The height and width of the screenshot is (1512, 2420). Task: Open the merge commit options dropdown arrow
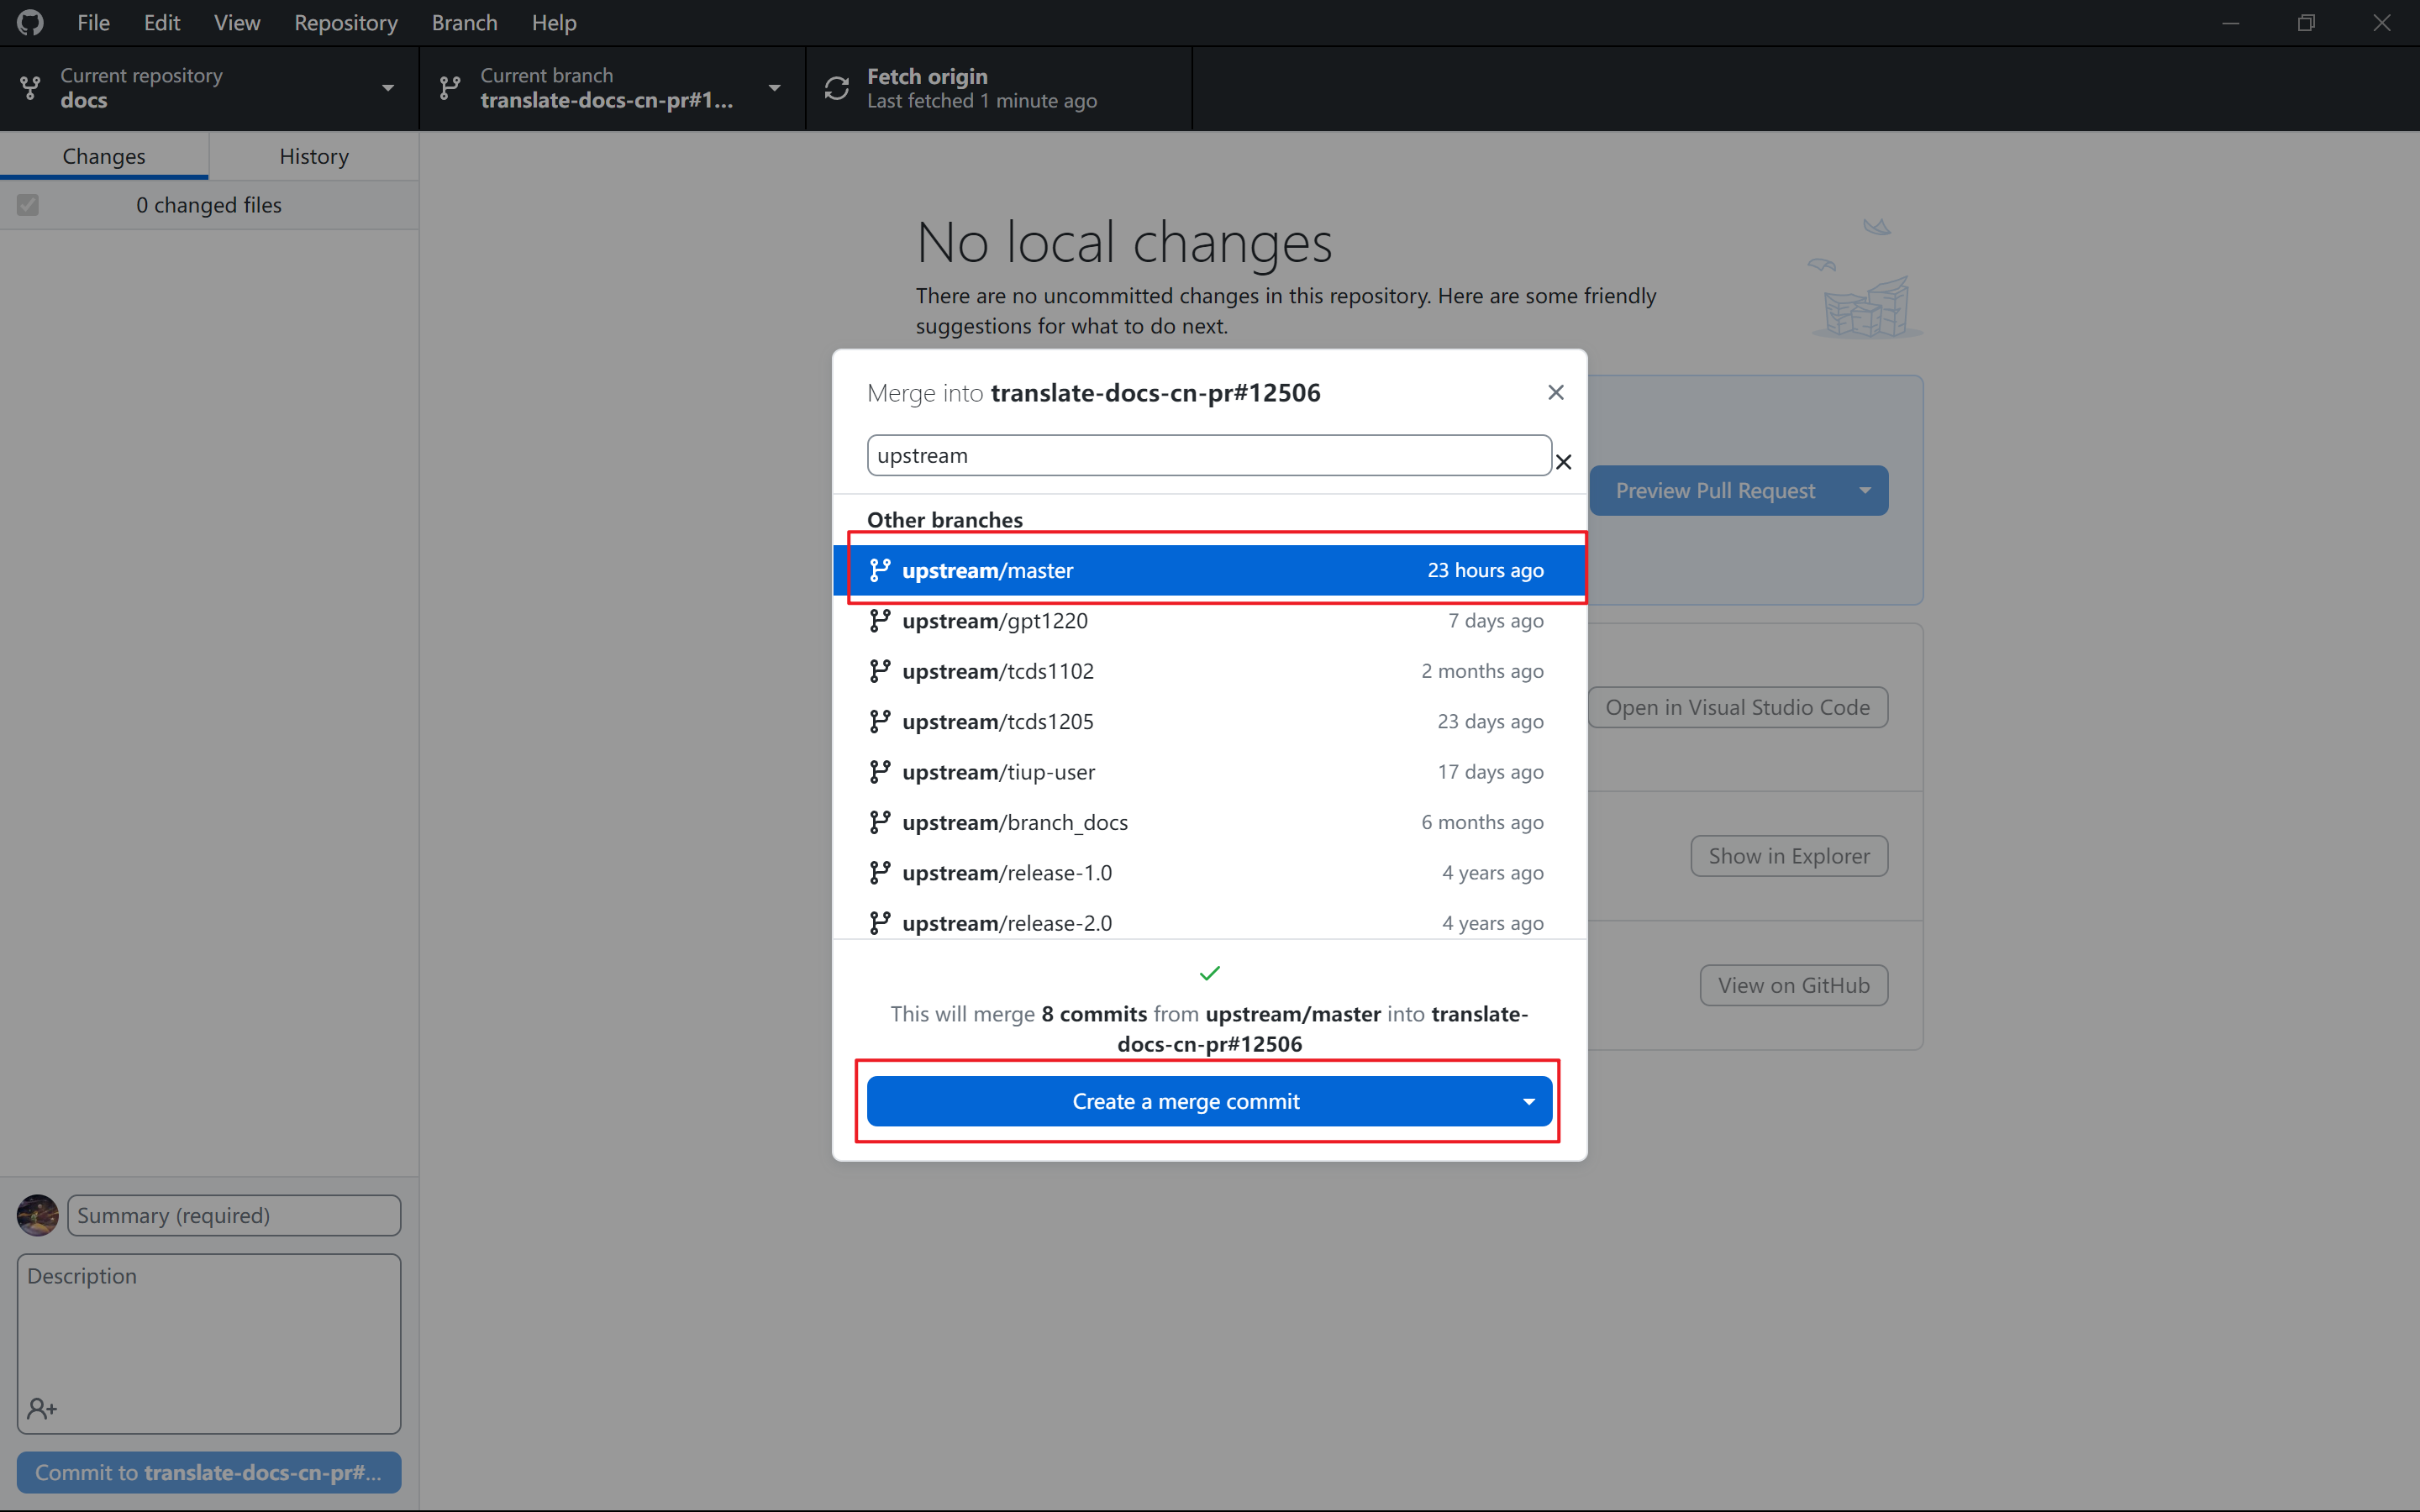coord(1528,1101)
